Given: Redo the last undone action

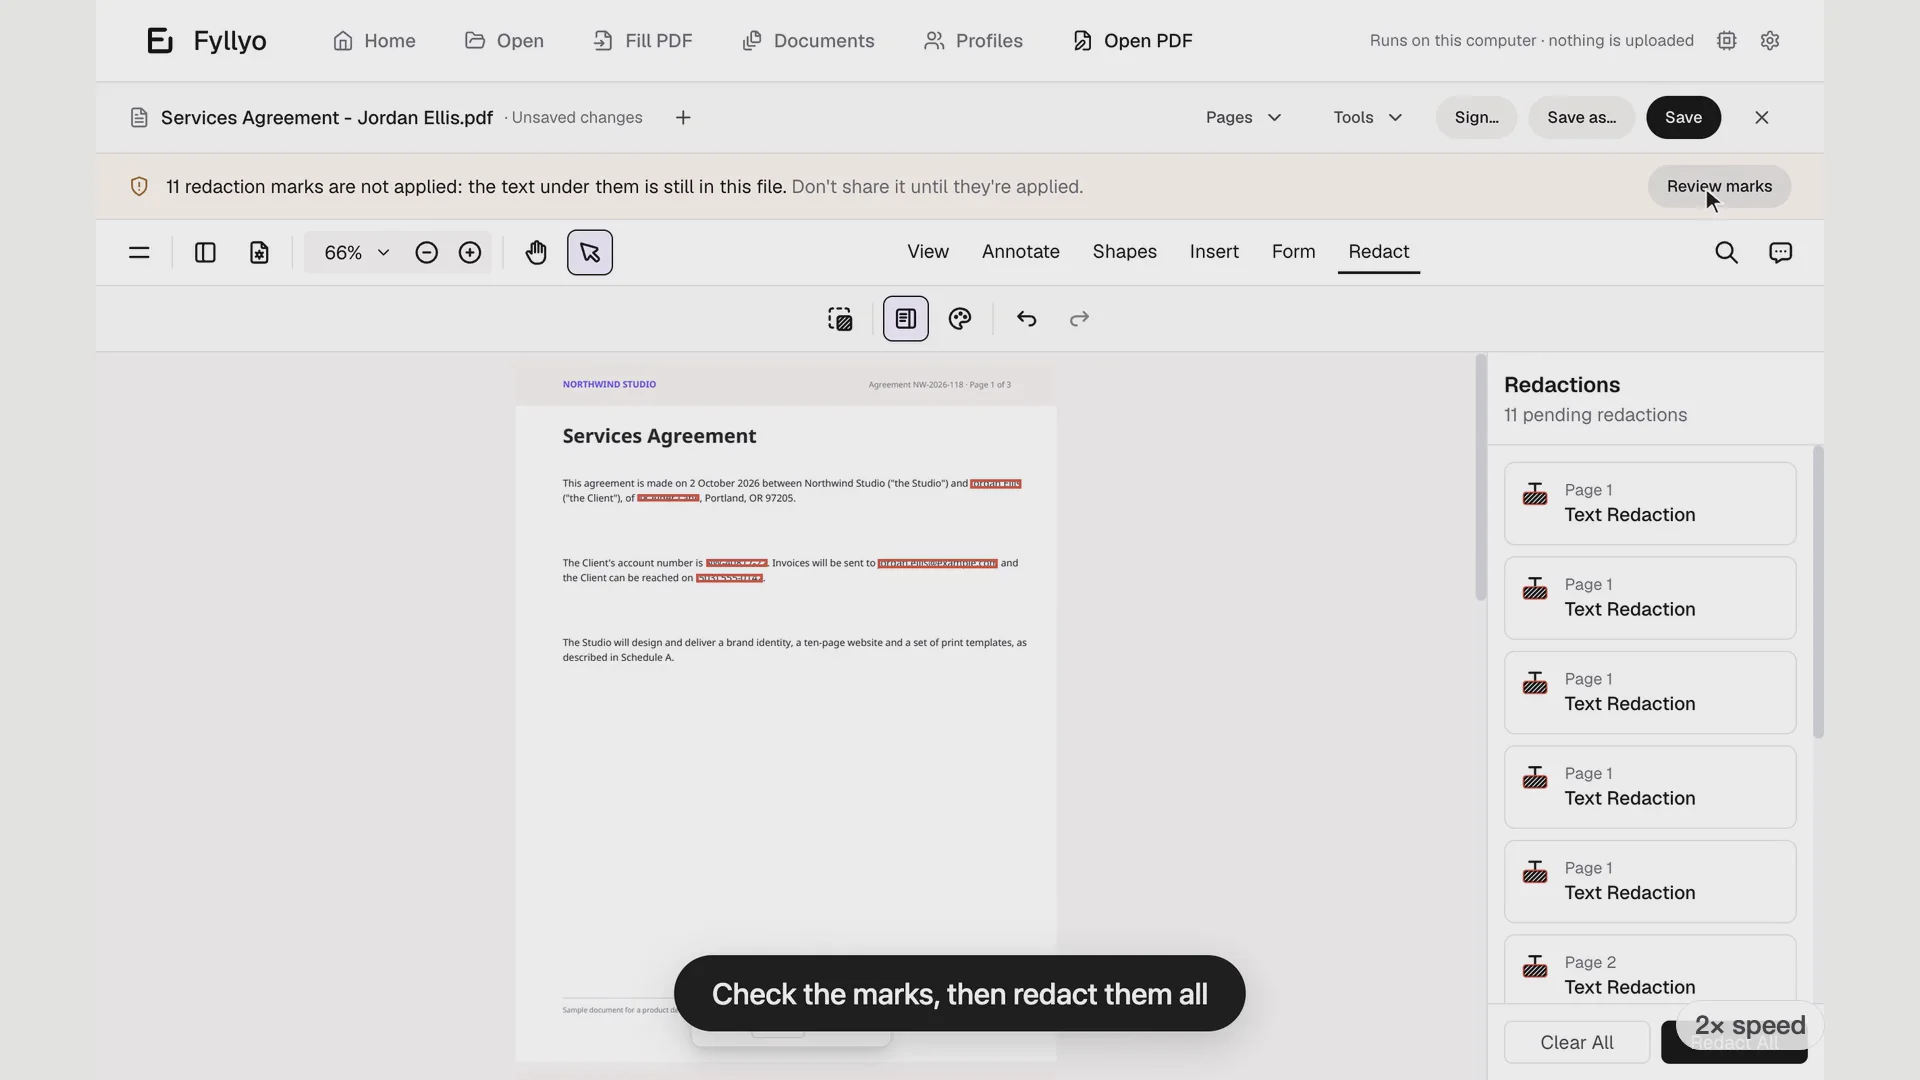Looking at the screenshot, I should (1079, 319).
